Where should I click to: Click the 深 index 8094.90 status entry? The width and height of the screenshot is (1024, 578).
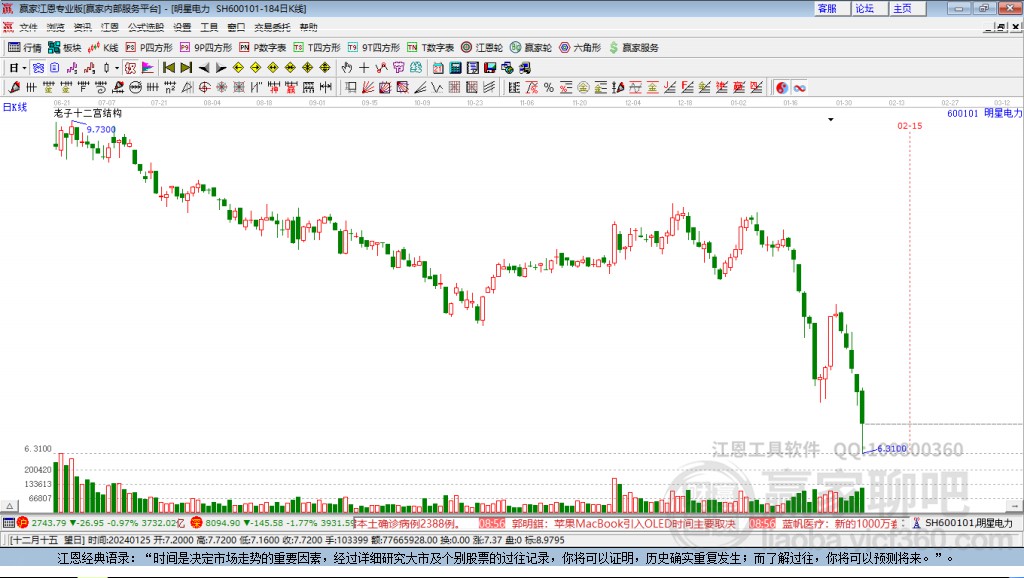(272, 523)
